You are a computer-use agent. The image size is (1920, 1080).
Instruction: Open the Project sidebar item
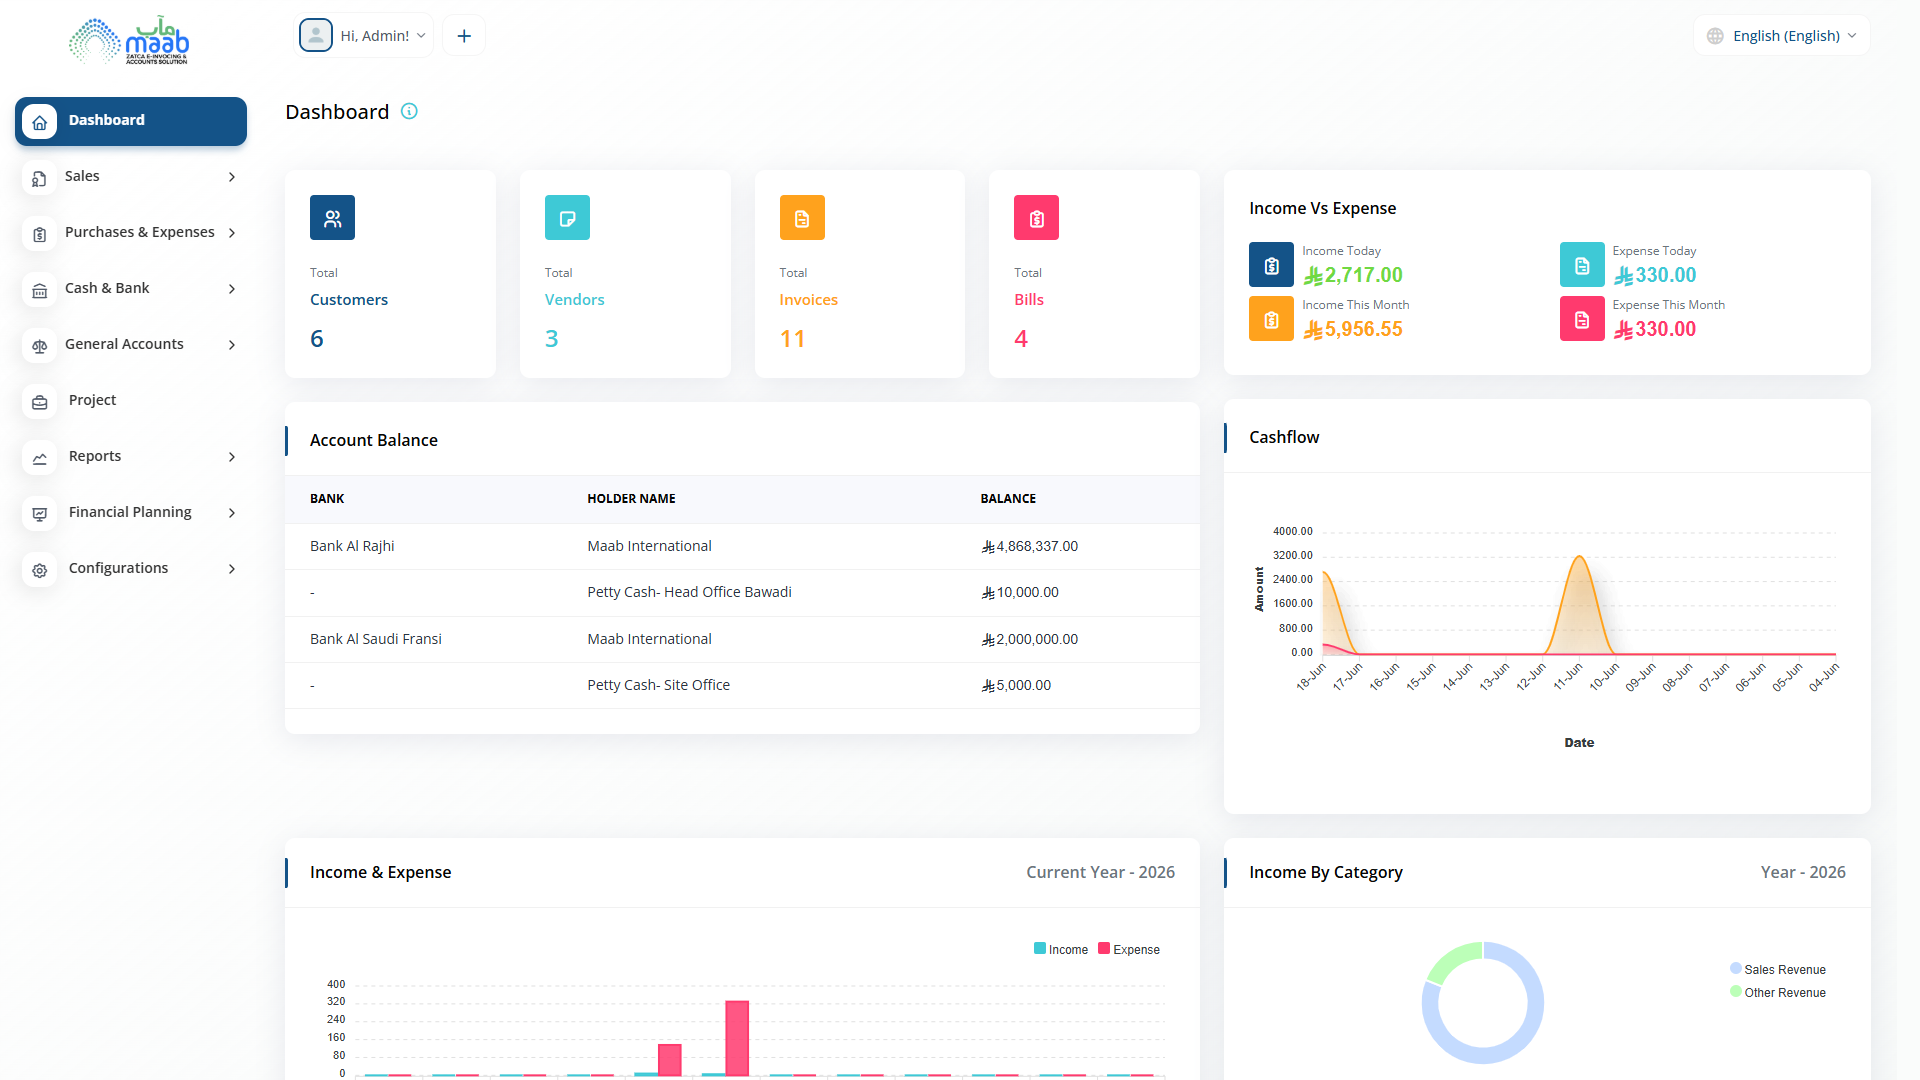point(131,400)
